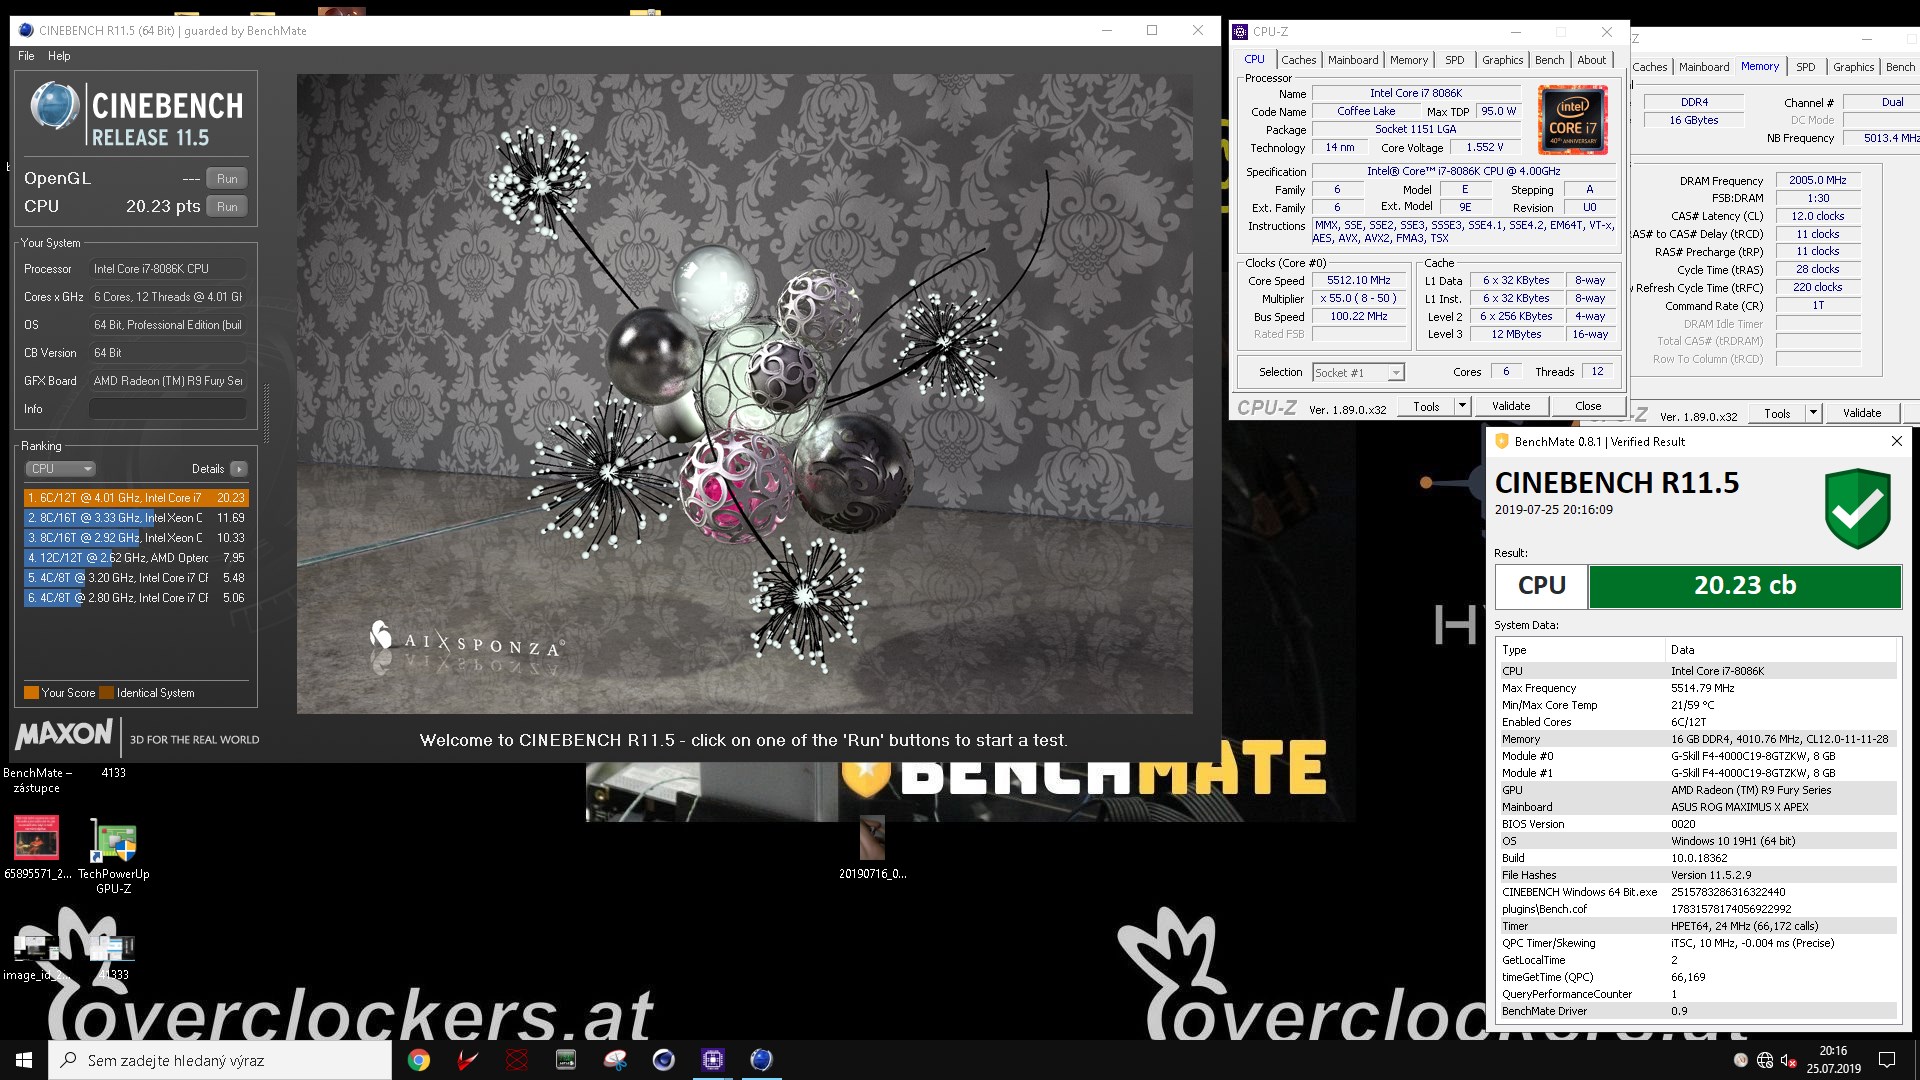Select the TechPowerUp GPU-Z desktop icon

point(113,856)
